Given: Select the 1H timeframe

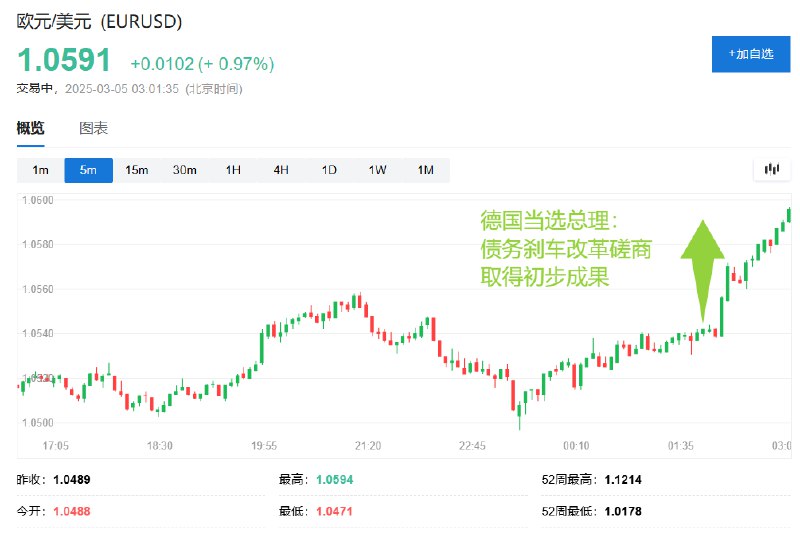Looking at the screenshot, I should coord(233,170).
